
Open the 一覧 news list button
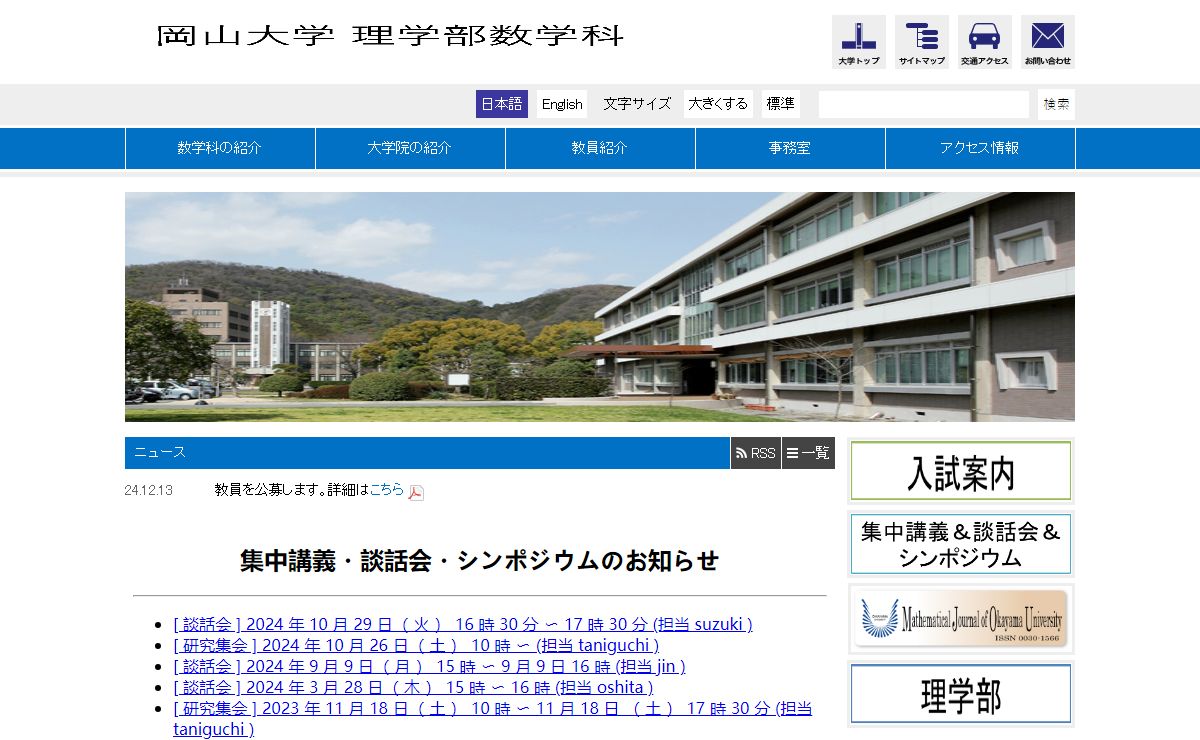pyautogui.click(x=808, y=453)
